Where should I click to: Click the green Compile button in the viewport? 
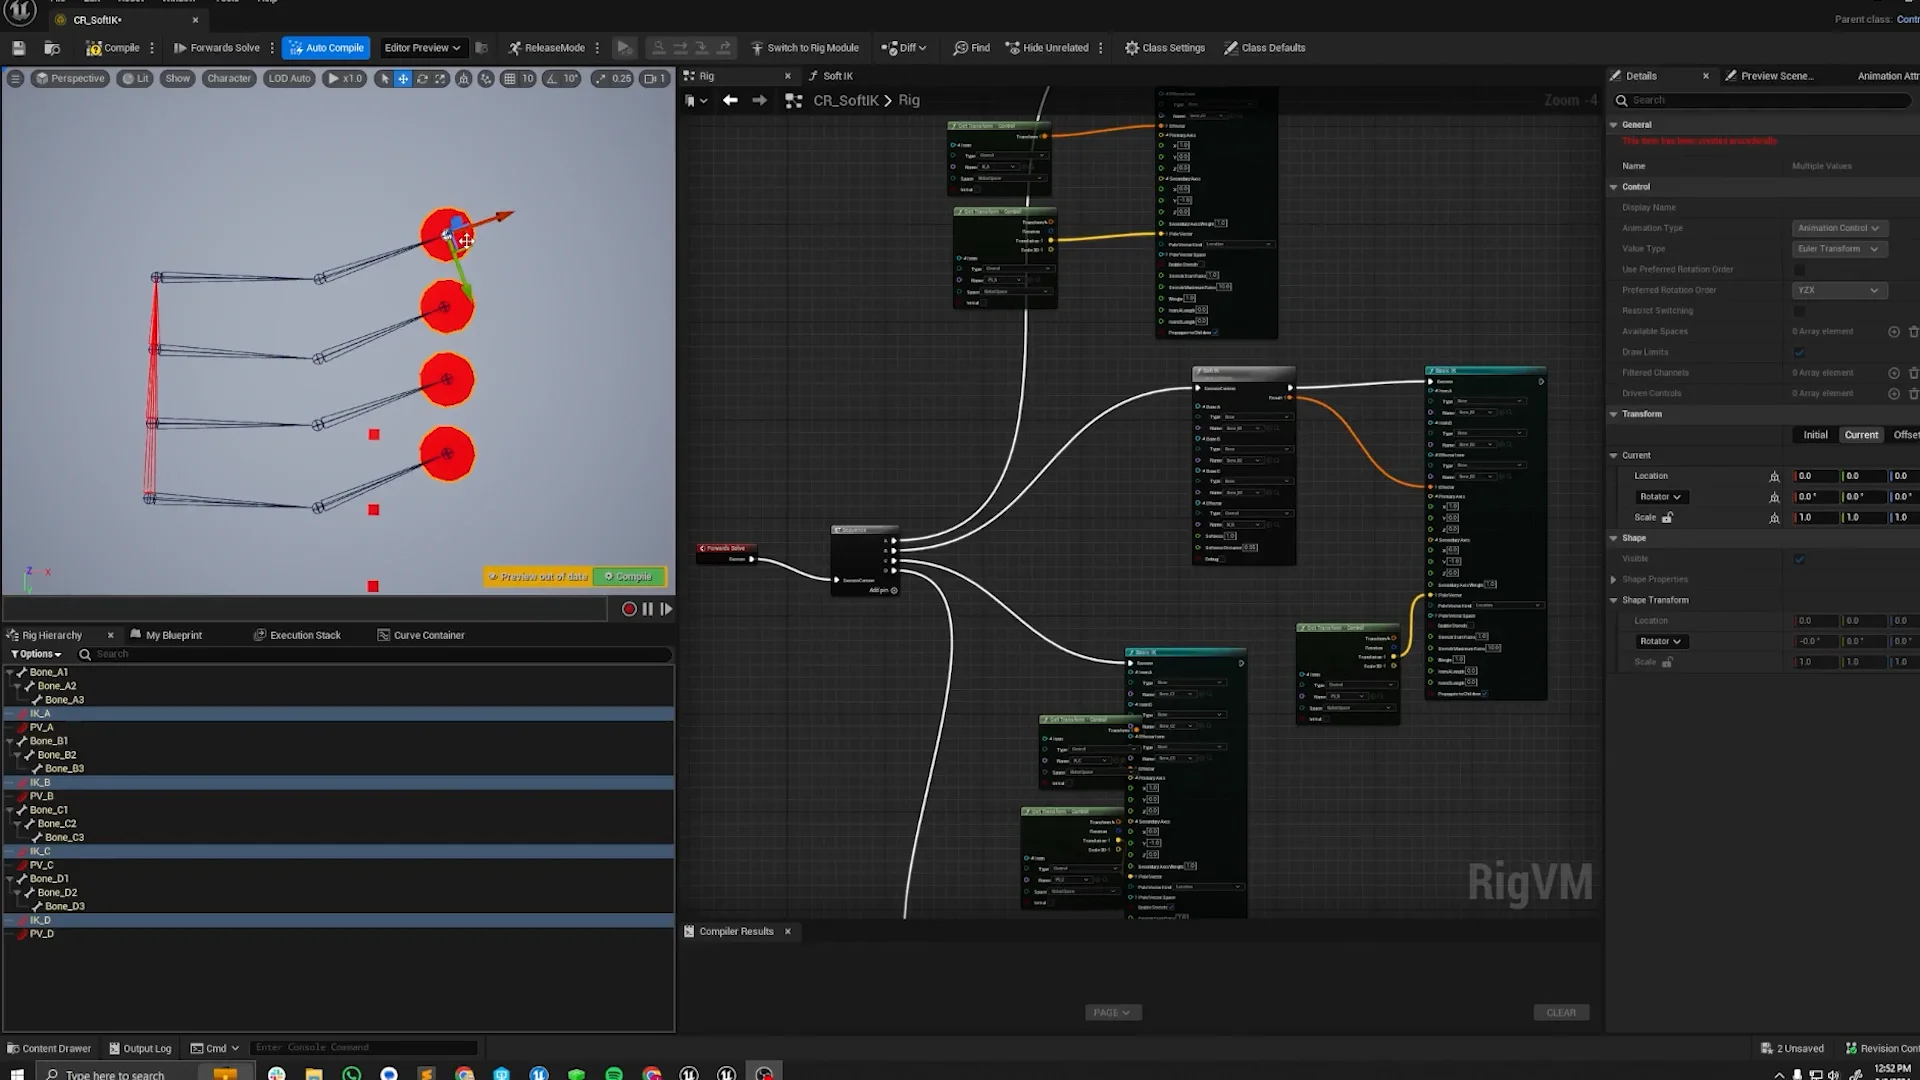click(628, 576)
